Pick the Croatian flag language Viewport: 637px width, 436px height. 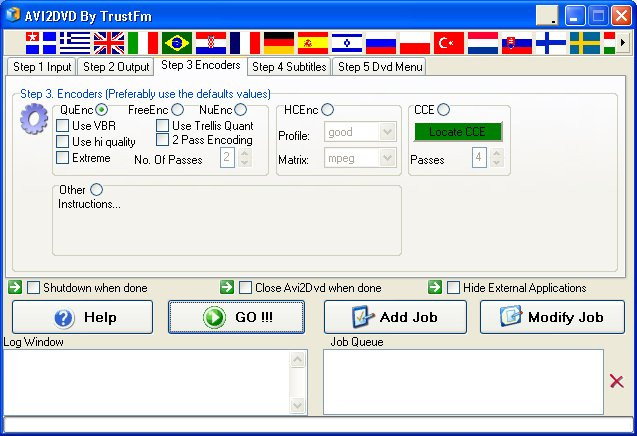click(211, 43)
